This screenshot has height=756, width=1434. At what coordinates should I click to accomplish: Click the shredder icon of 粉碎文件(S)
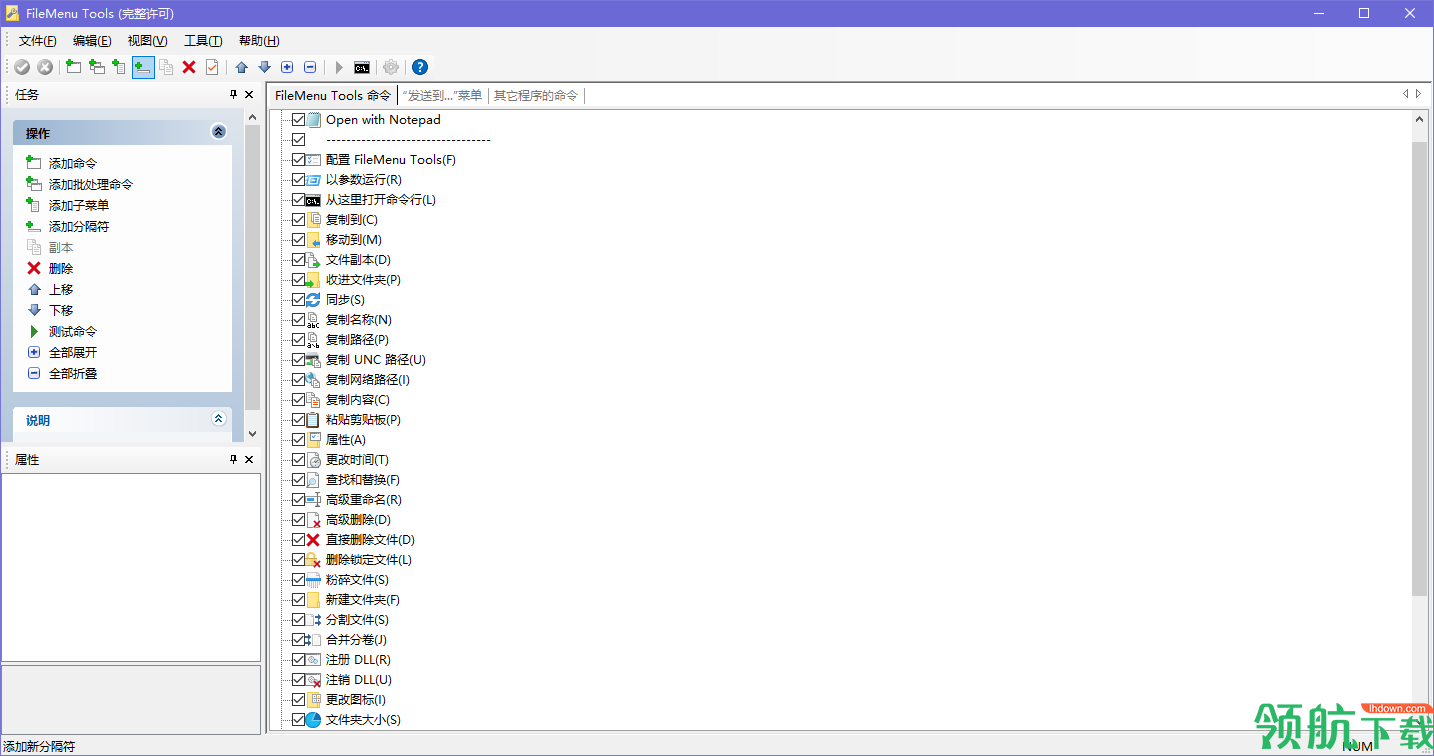click(314, 580)
